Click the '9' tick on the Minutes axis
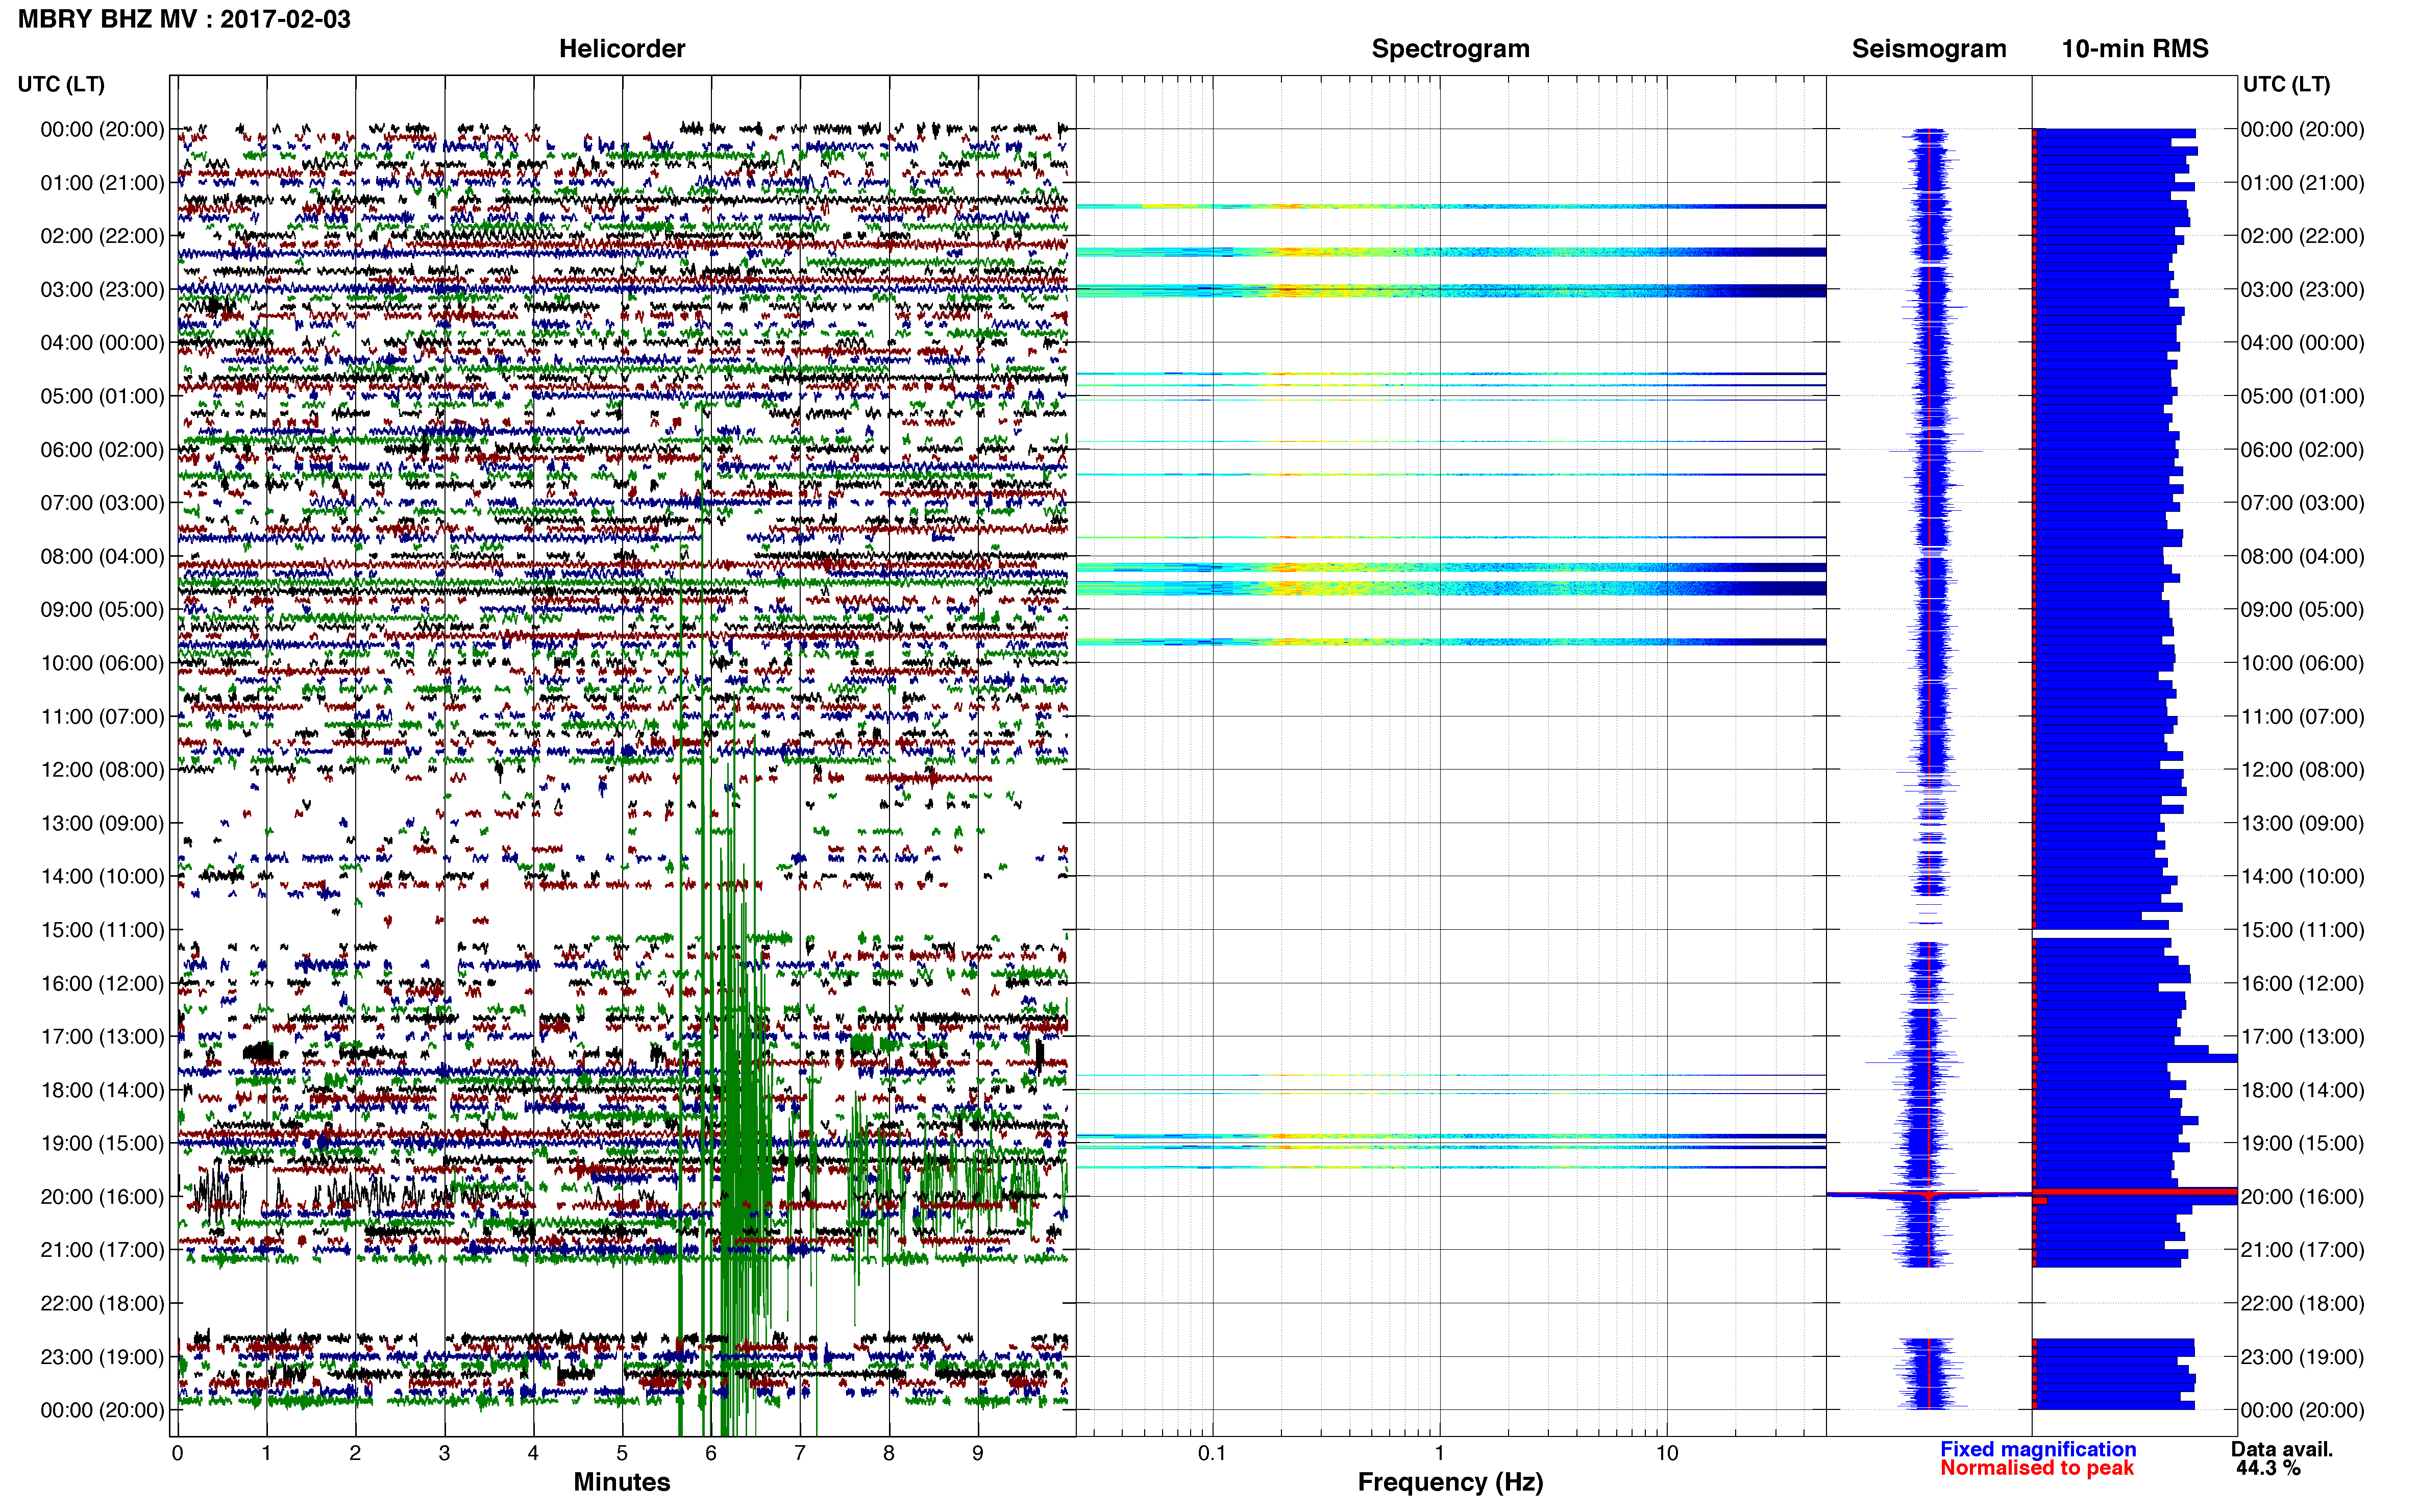The height and width of the screenshot is (1512, 2419). (x=978, y=1453)
